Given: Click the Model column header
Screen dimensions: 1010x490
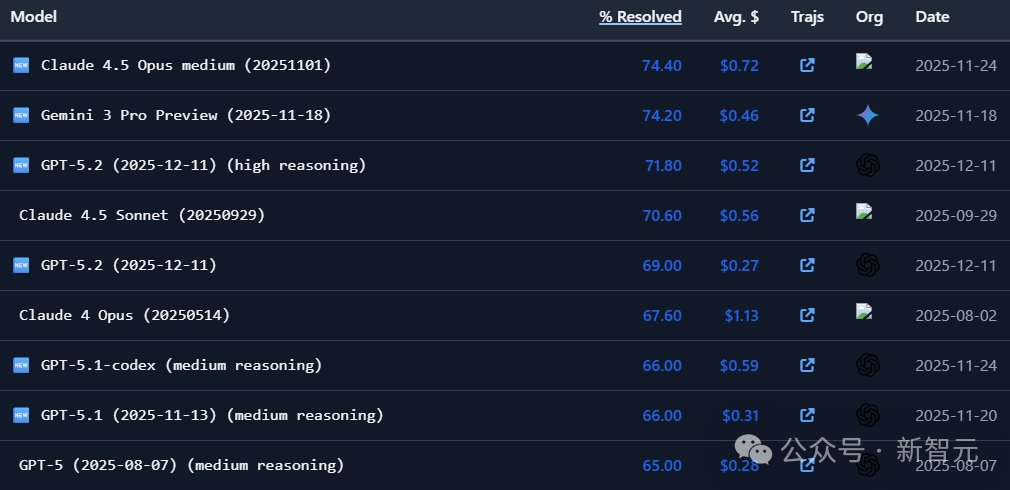Looking at the screenshot, I should coord(33,17).
